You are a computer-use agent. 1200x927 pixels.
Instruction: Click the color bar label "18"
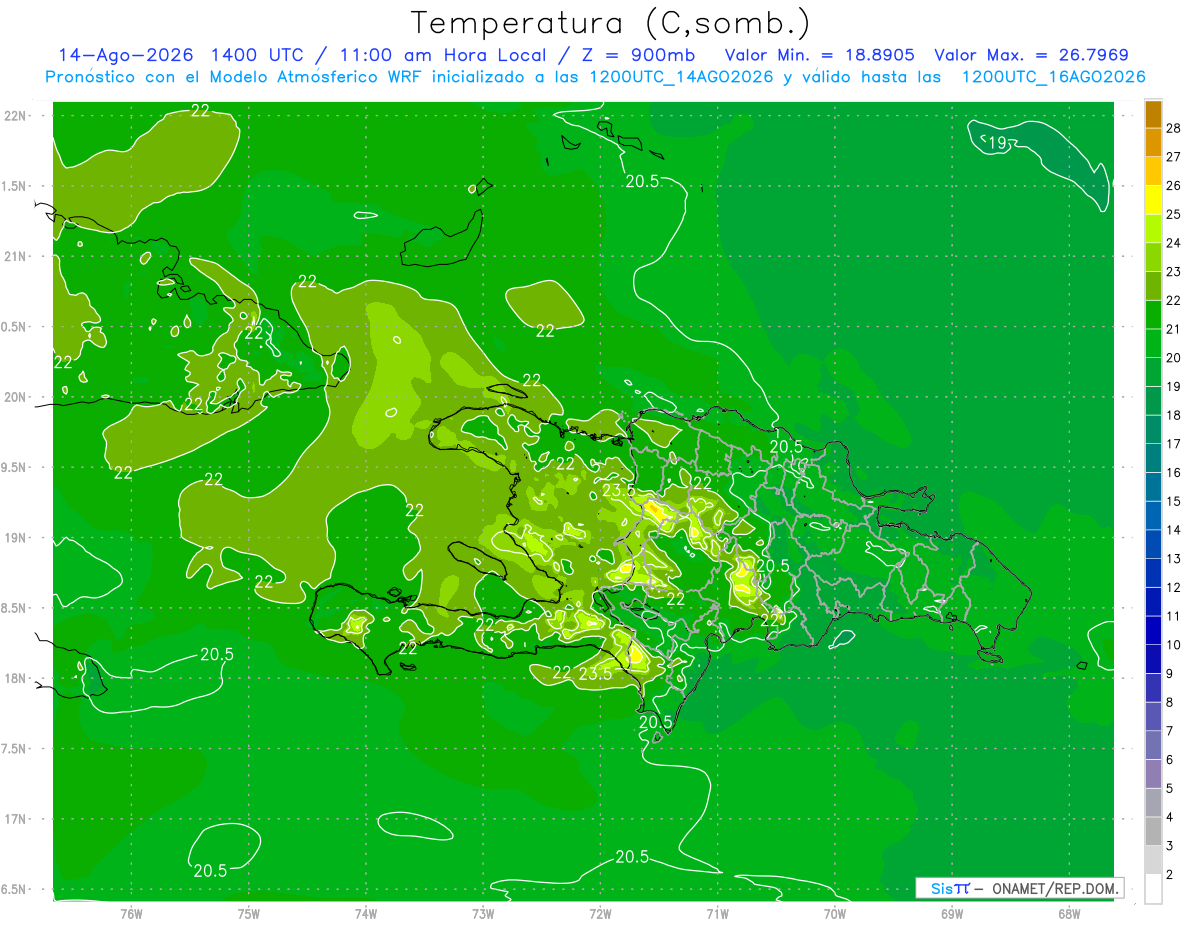(1173, 415)
